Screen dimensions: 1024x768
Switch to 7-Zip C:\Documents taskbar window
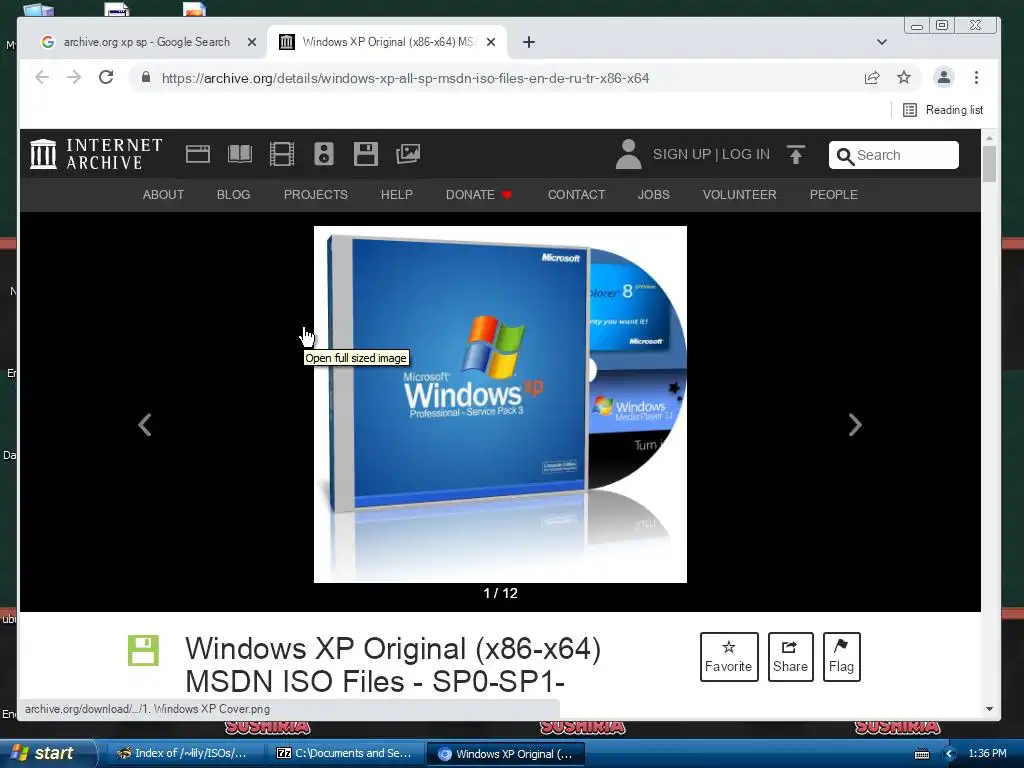[x=345, y=754]
